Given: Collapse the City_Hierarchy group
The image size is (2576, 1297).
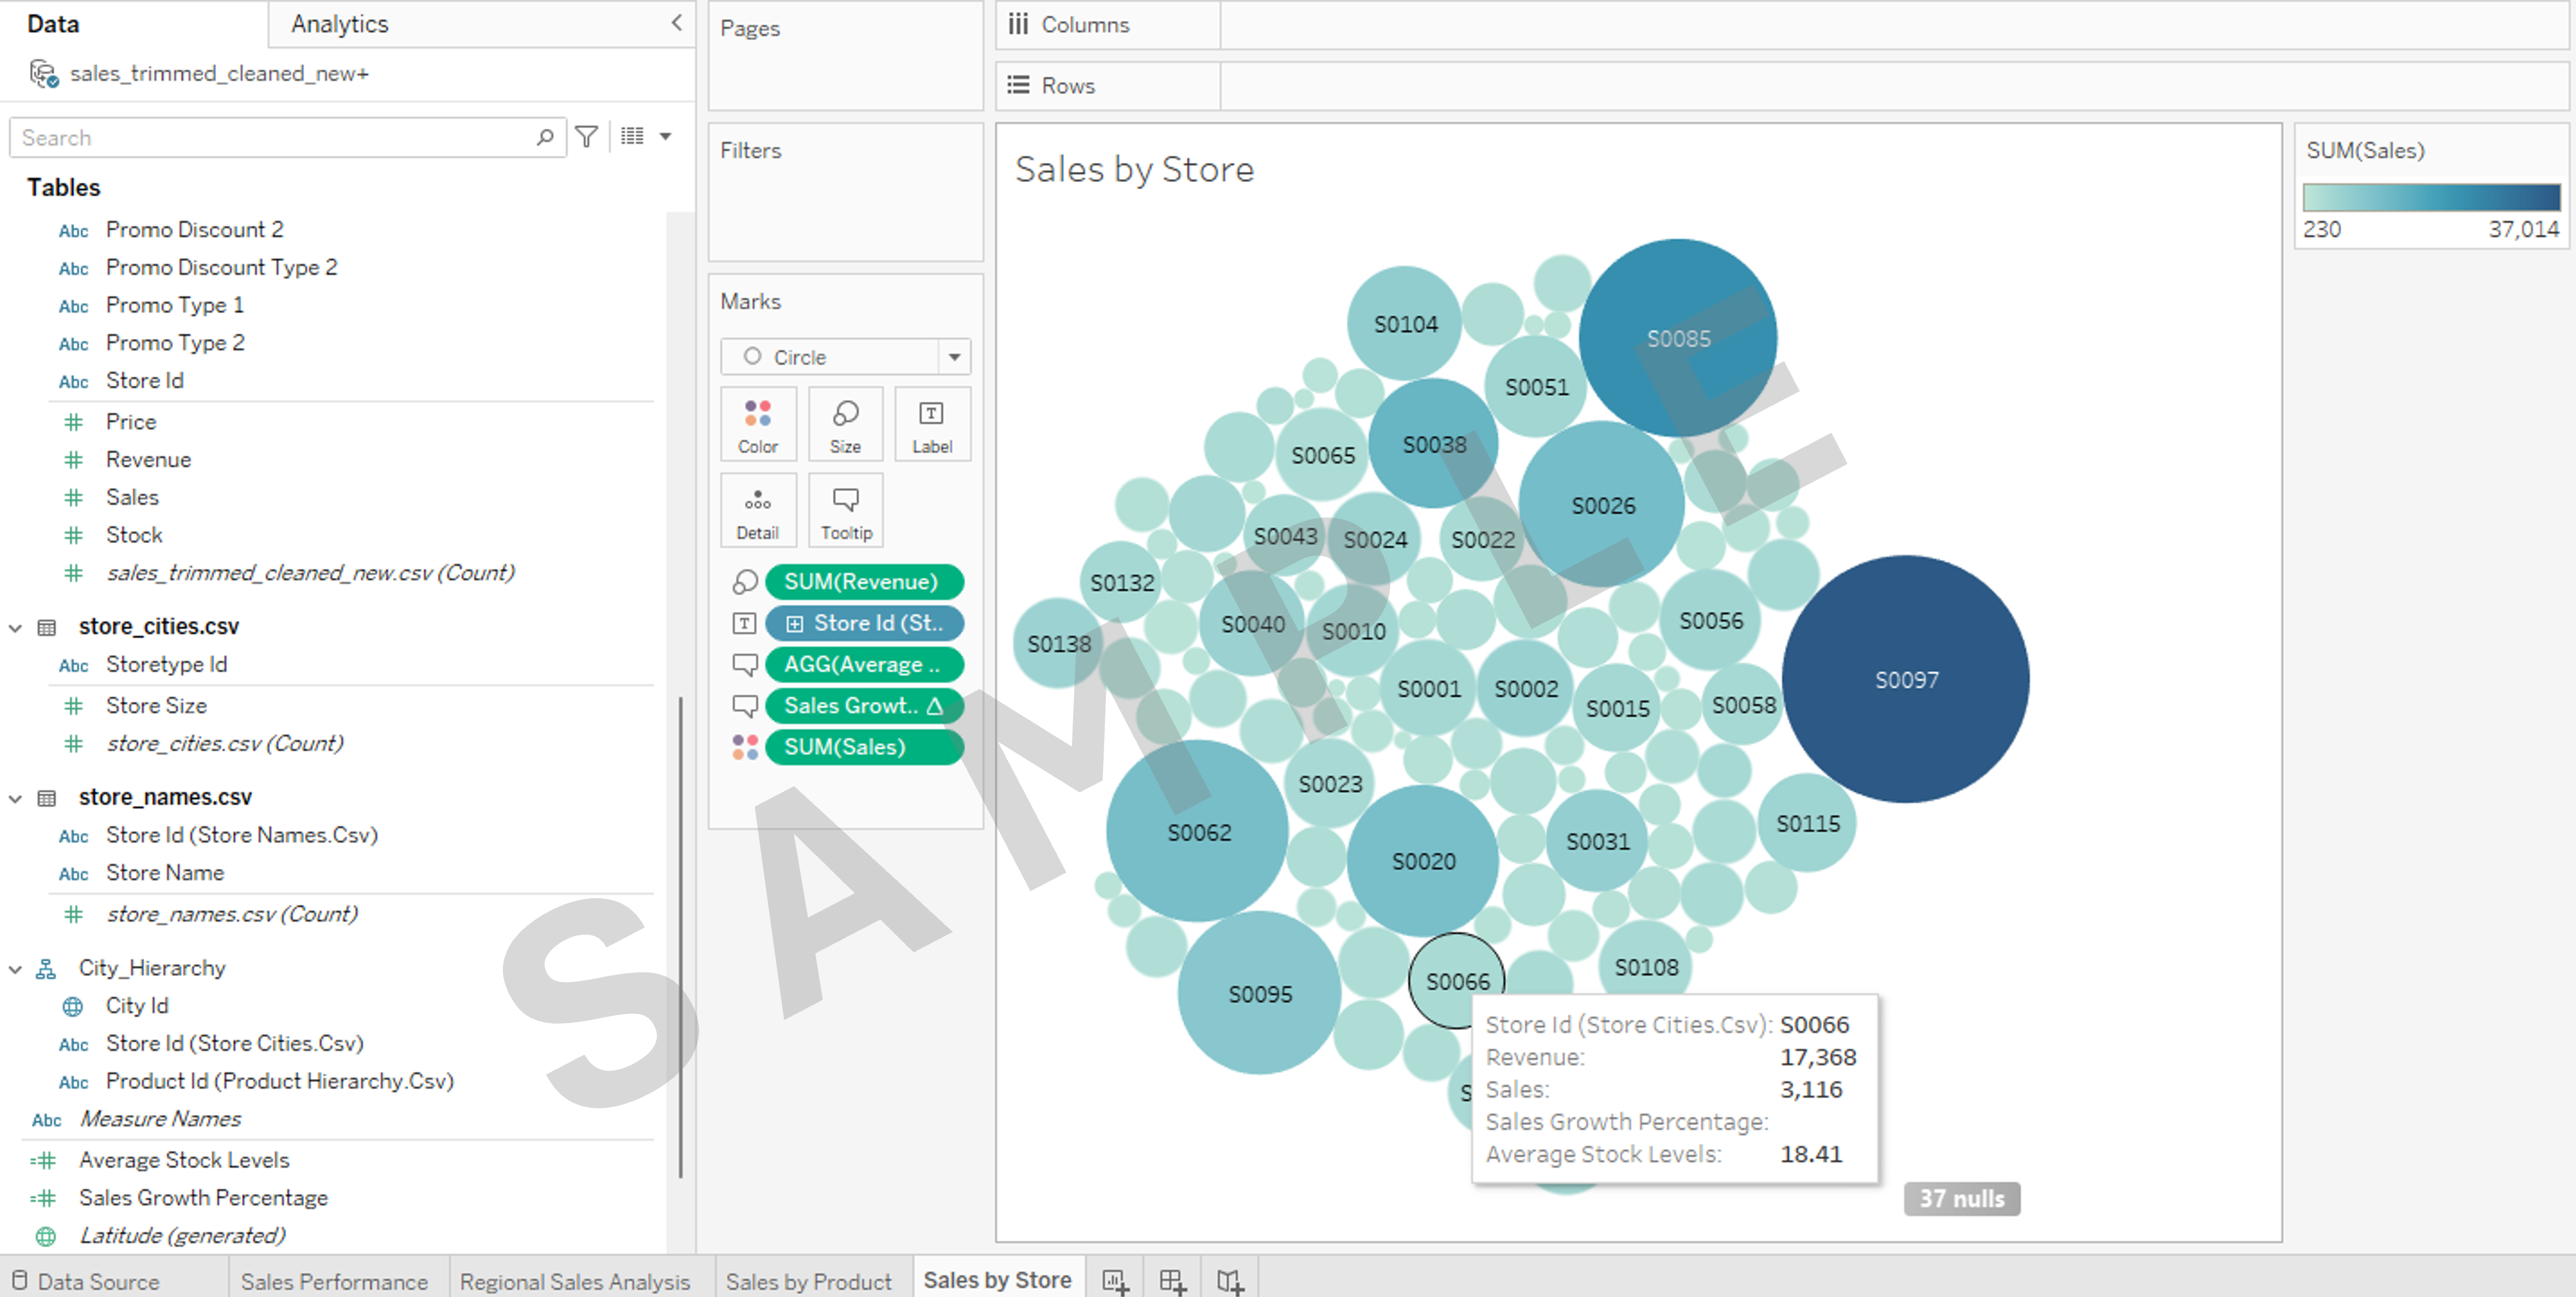Looking at the screenshot, I should [16, 968].
